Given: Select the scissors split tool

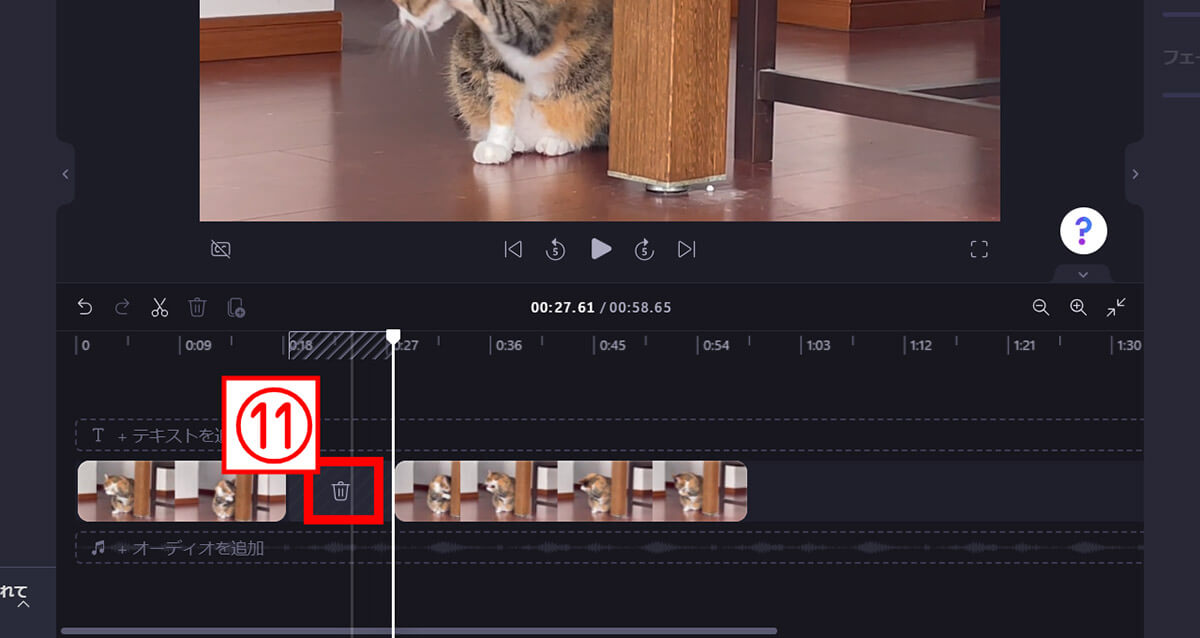Looking at the screenshot, I should pyautogui.click(x=160, y=308).
